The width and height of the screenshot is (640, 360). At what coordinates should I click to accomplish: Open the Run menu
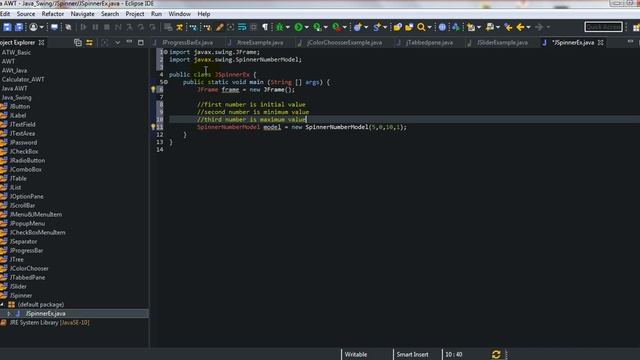(156, 14)
